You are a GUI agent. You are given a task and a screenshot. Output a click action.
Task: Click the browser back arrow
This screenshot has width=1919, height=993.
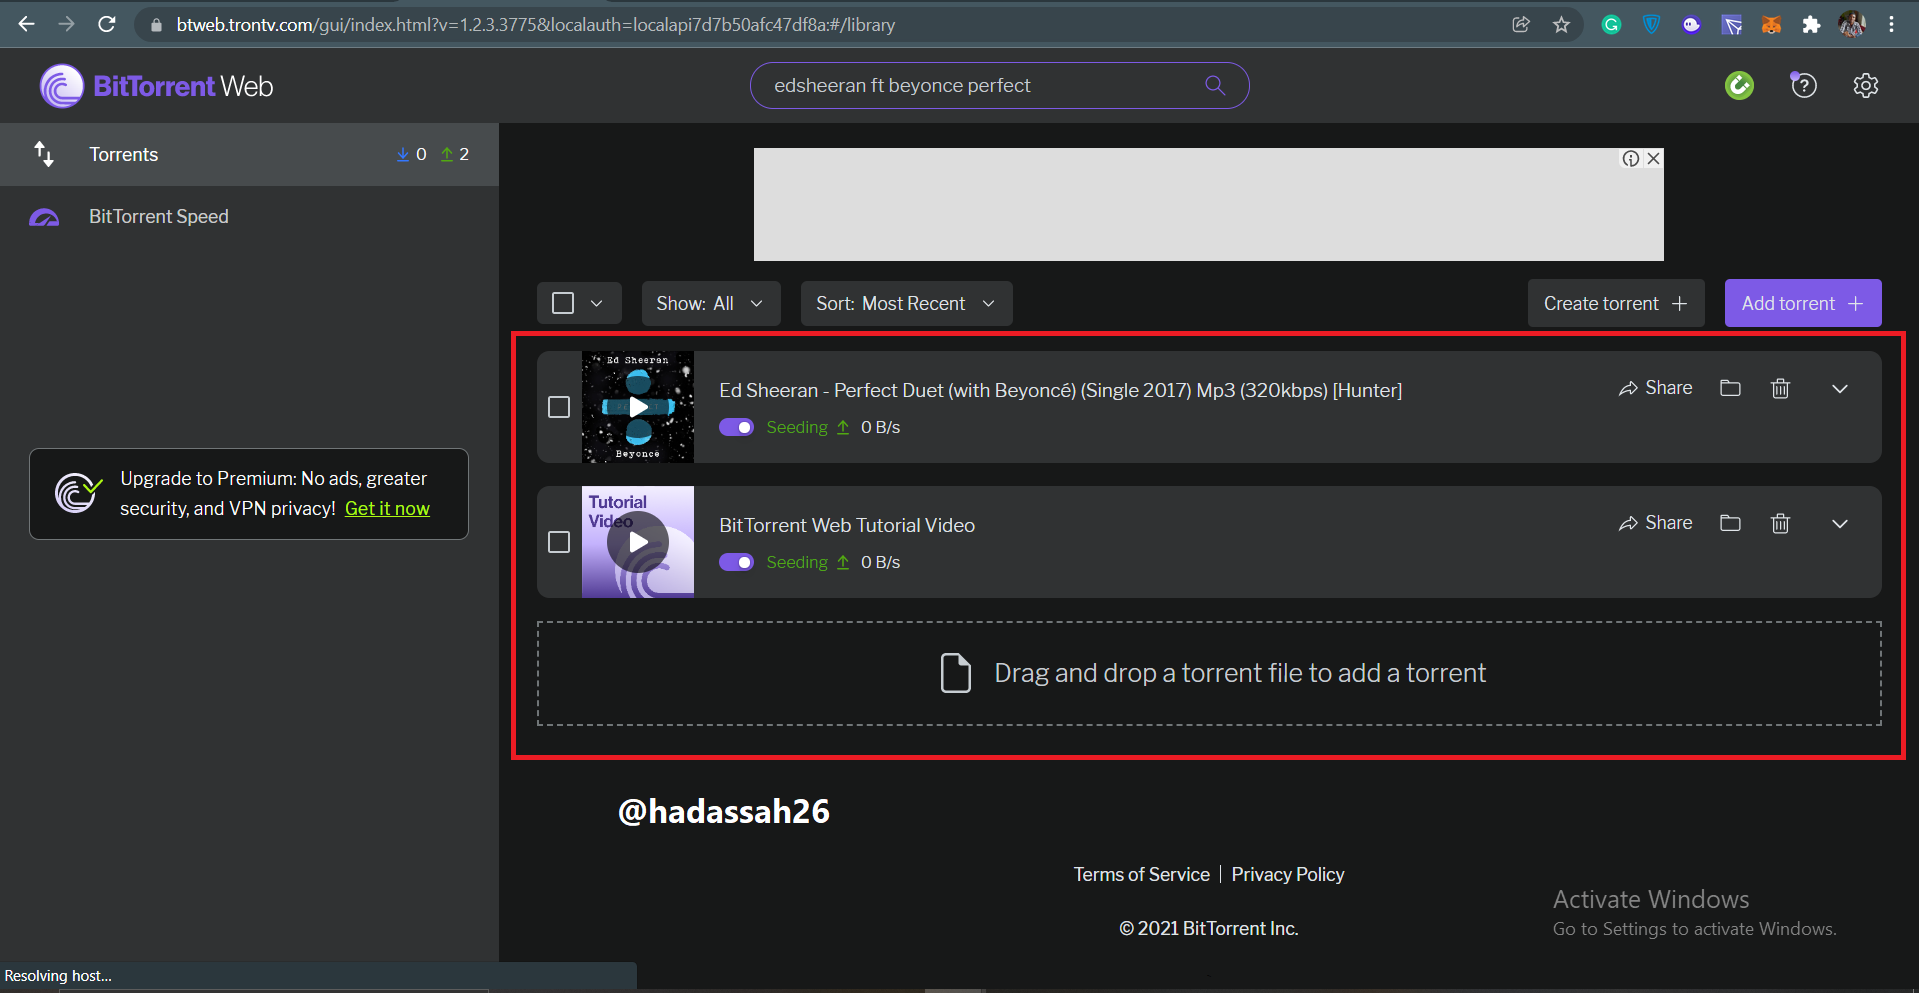[x=27, y=24]
